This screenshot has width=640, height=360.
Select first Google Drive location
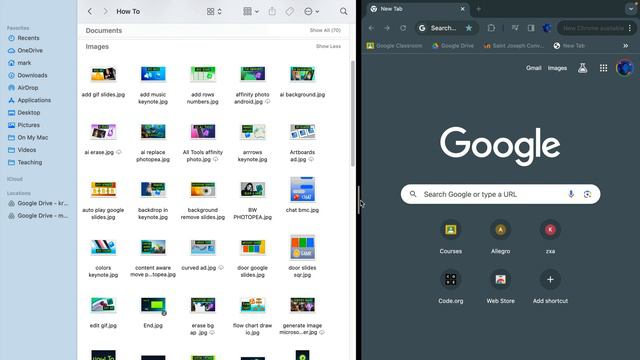pyautogui.click(x=38, y=203)
